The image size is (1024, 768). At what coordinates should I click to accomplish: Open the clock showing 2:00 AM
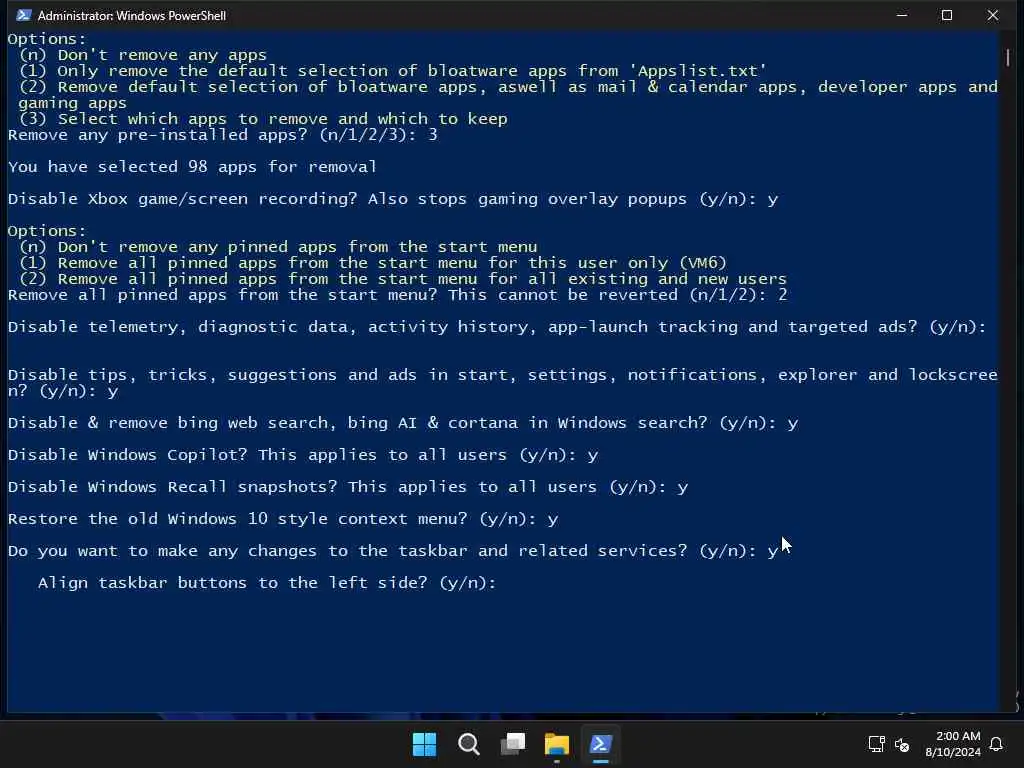958,736
